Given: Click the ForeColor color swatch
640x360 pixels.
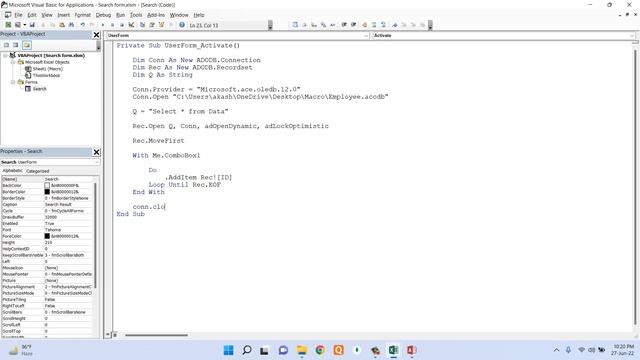Looking at the screenshot, I should point(47,236).
